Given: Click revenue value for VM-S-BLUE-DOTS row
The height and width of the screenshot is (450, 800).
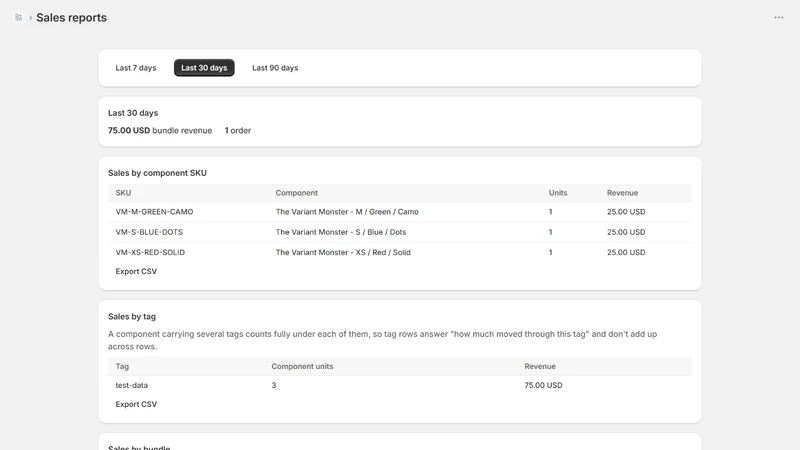Looking at the screenshot, I should (x=626, y=232).
